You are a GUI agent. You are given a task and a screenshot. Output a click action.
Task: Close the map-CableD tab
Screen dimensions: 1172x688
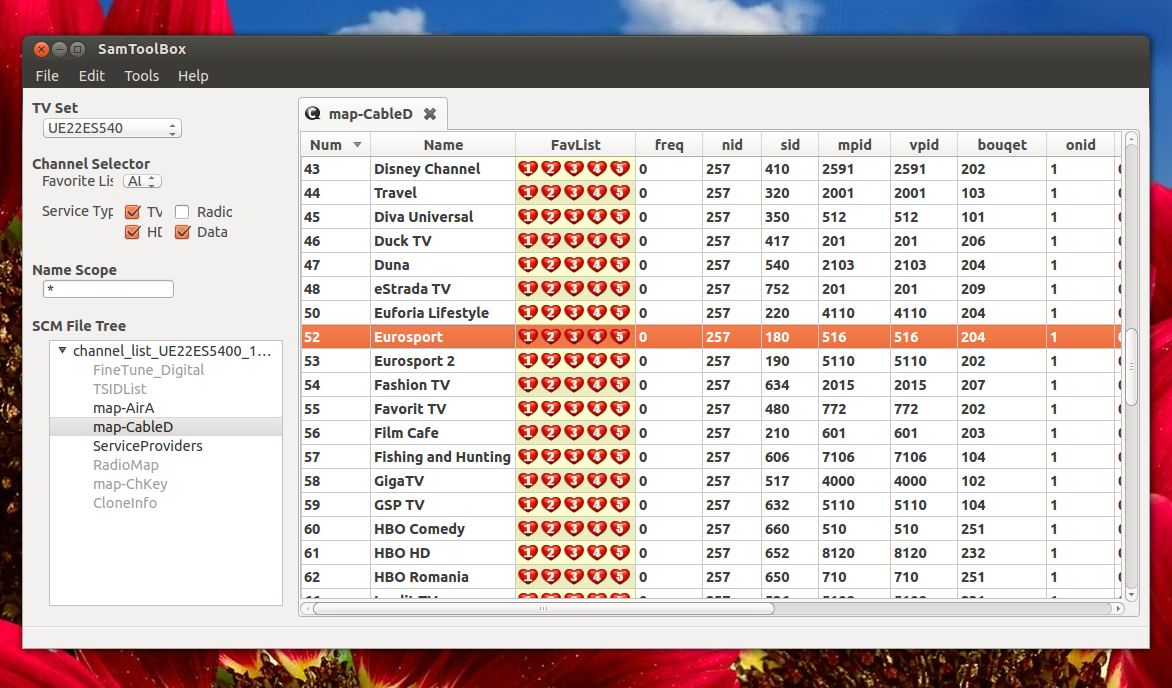(x=430, y=113)
